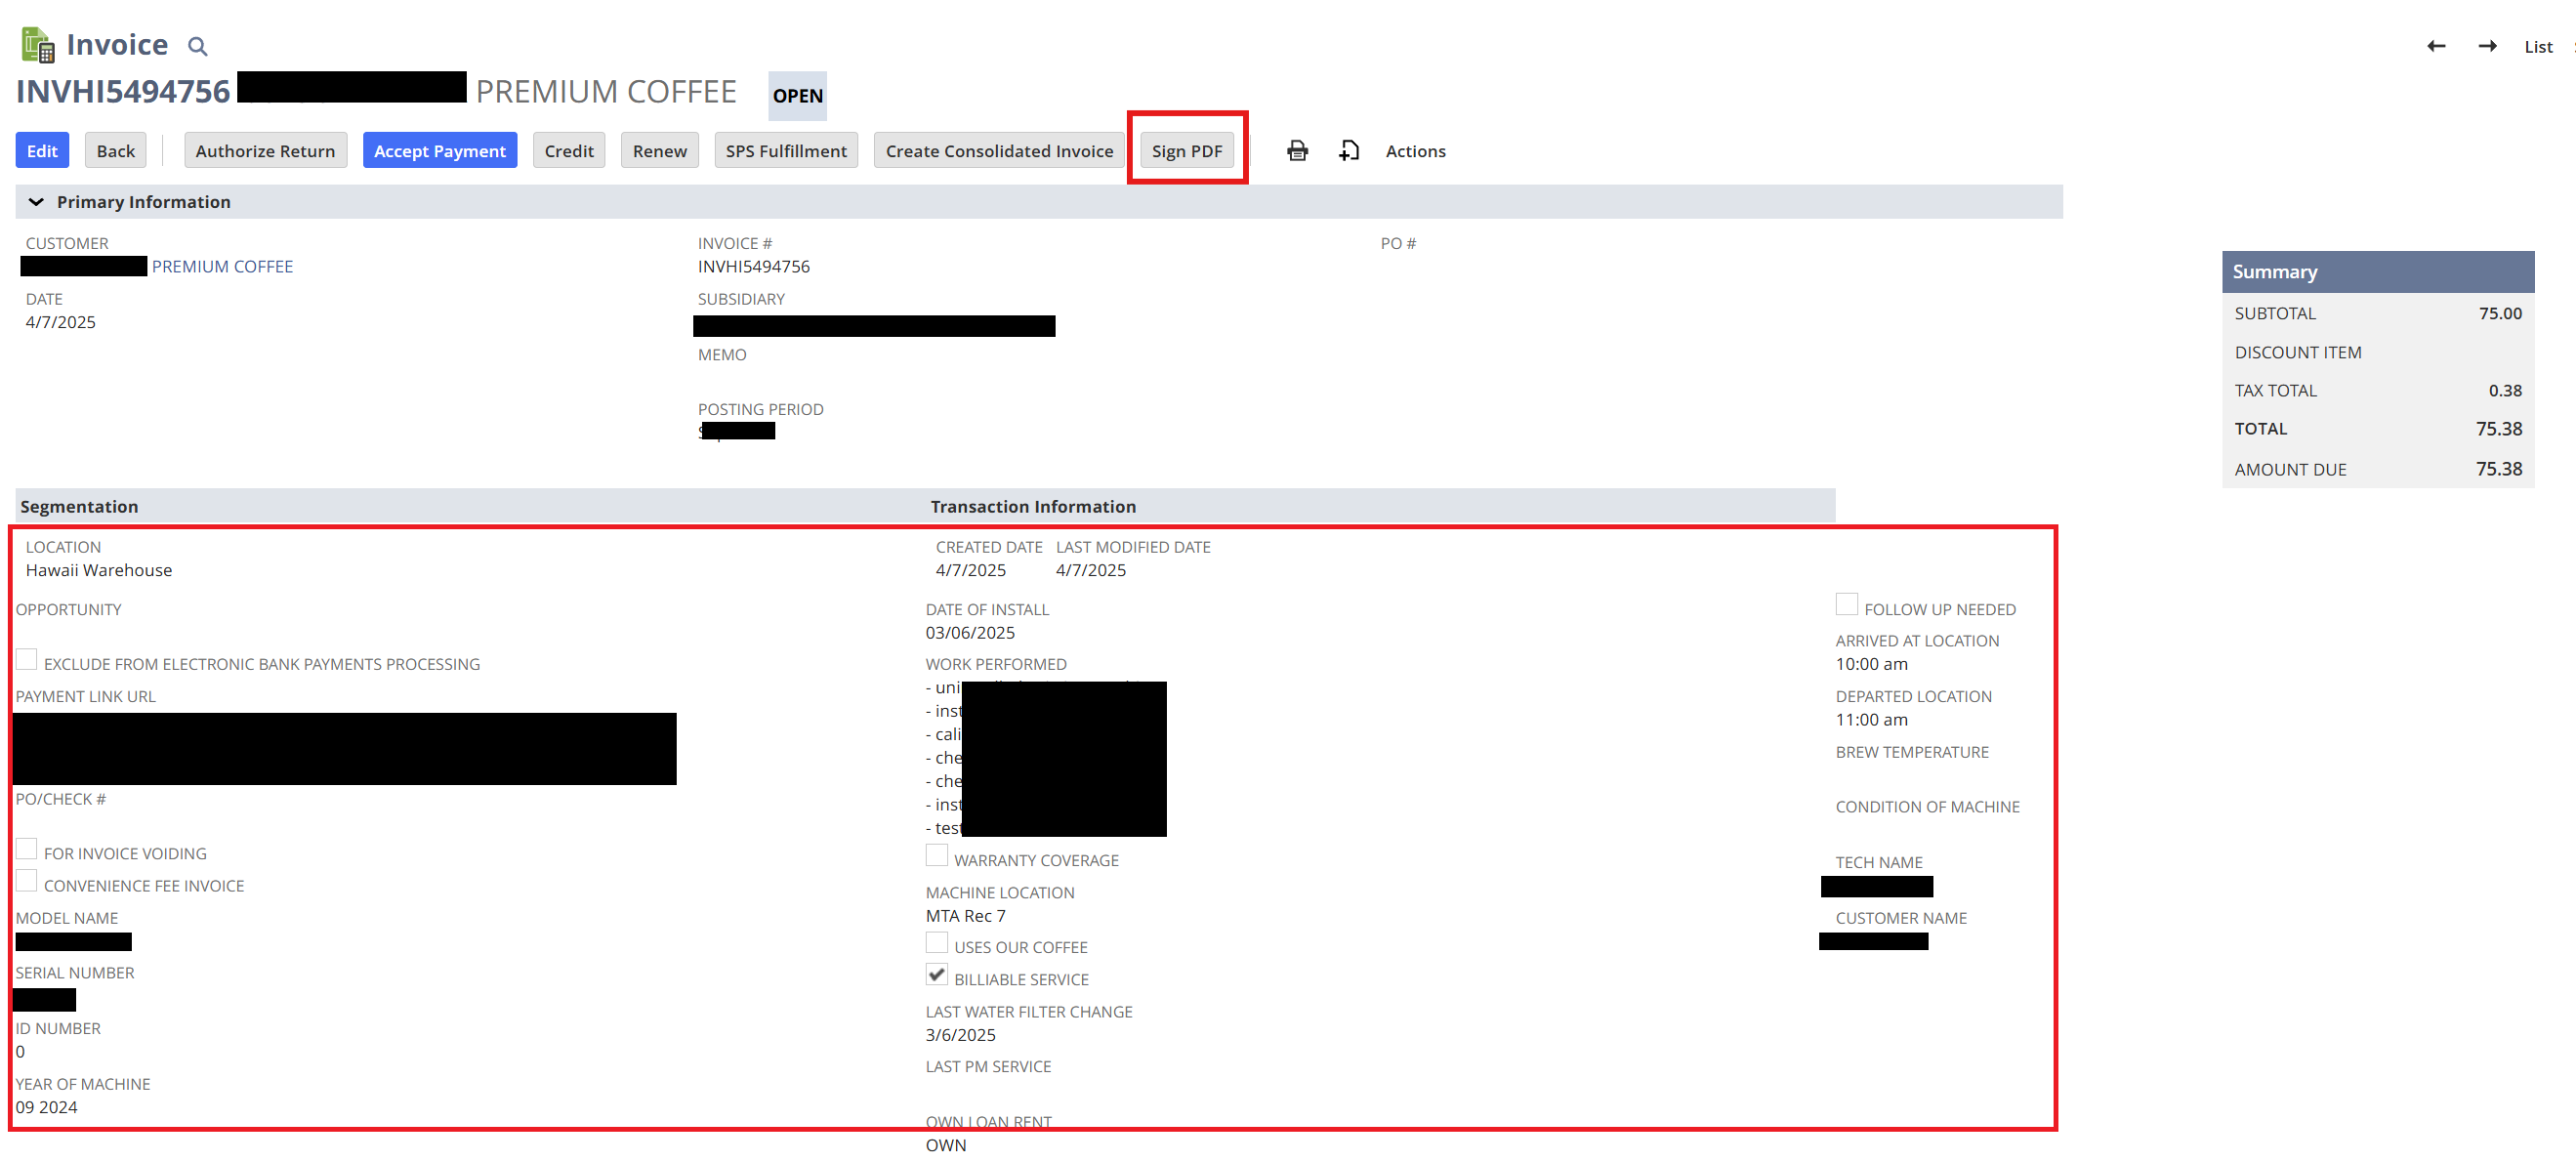Screen dimensions: 2576x1162
Task: Click the print icon
Action: click(1297, 151)
